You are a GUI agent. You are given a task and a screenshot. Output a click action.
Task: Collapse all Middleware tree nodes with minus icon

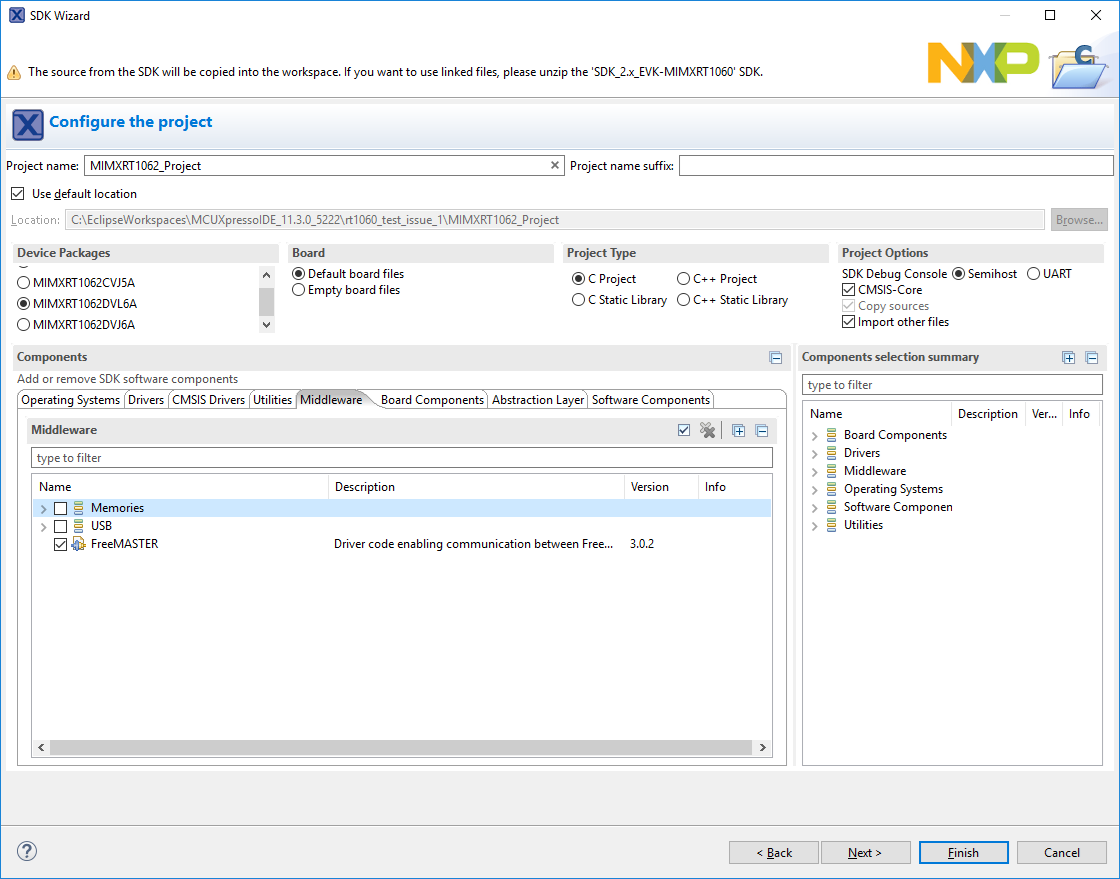tap(762, 430)
